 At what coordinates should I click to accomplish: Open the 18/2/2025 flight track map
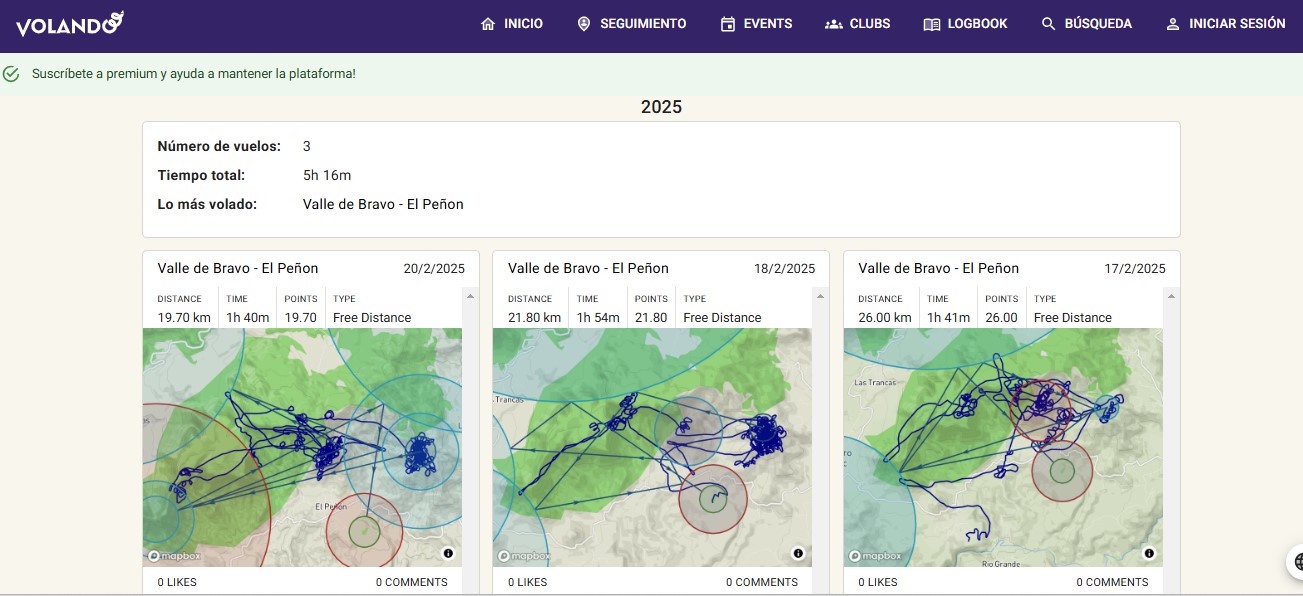[x=652, y=445]
